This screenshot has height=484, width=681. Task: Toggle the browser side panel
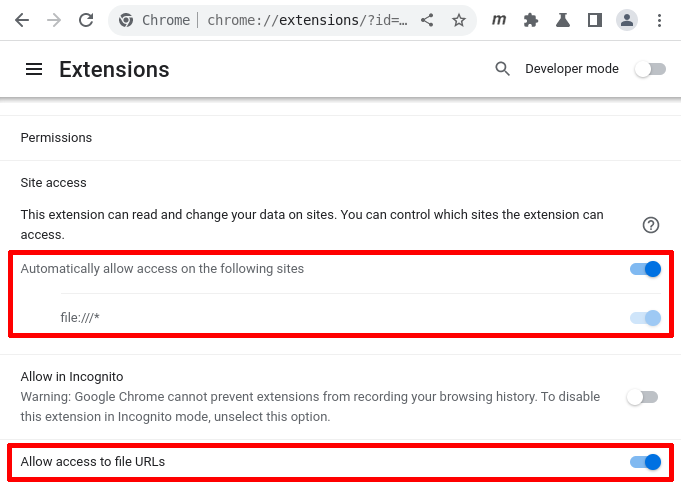(594, 20)
